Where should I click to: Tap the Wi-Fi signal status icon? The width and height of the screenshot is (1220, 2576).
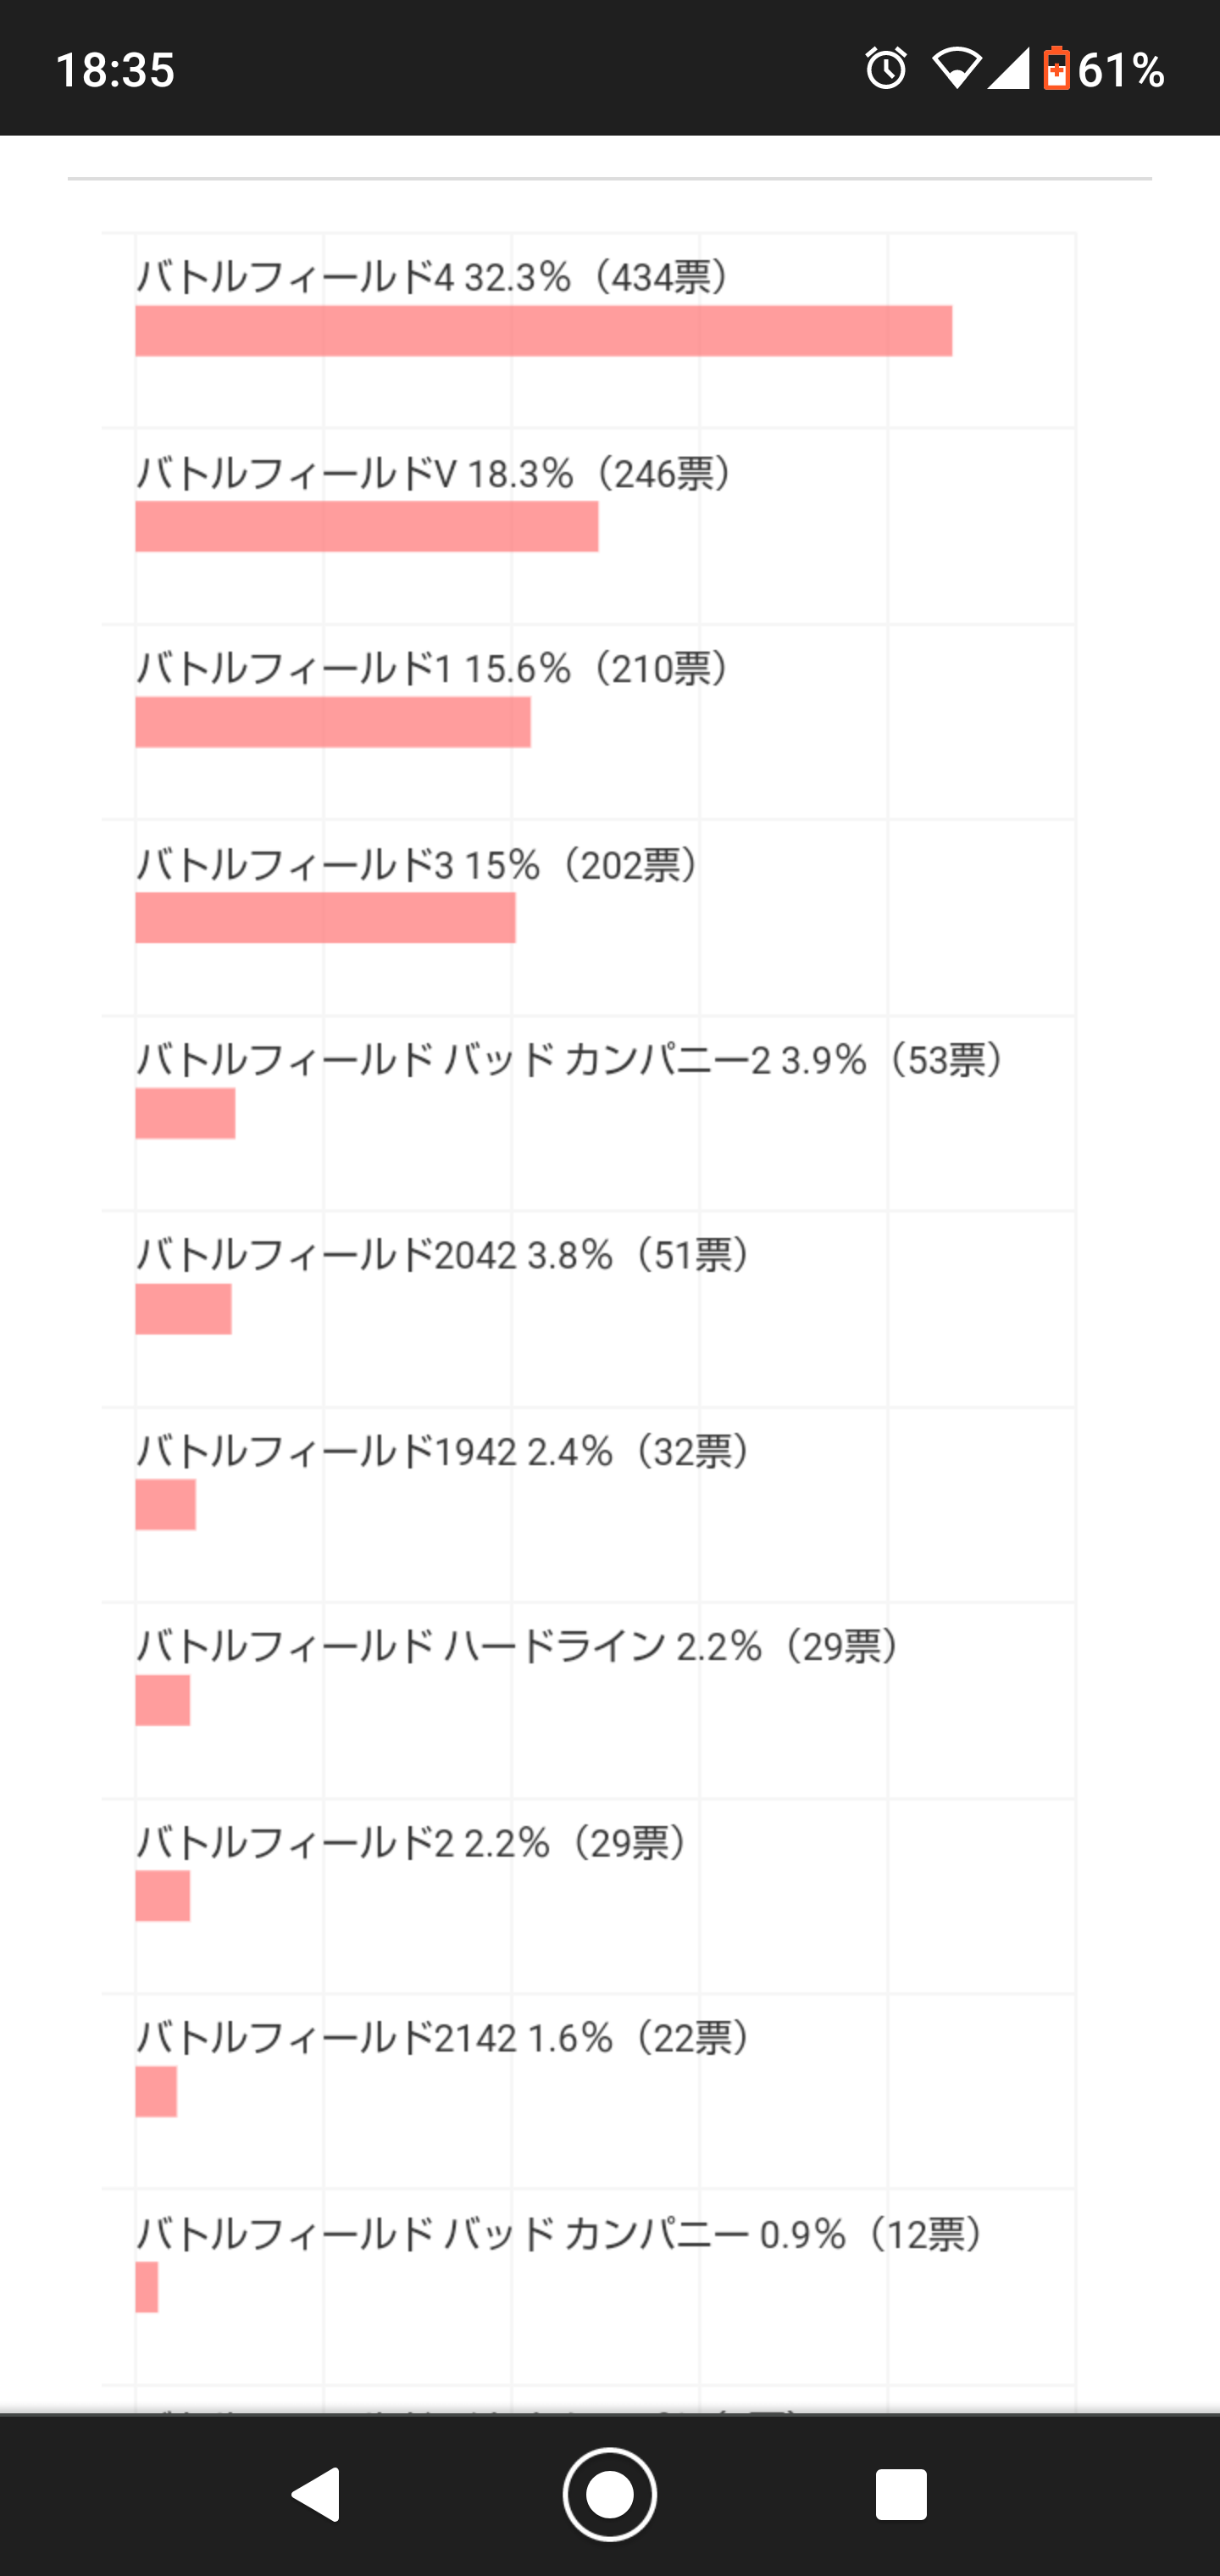(x=956, y=69)
